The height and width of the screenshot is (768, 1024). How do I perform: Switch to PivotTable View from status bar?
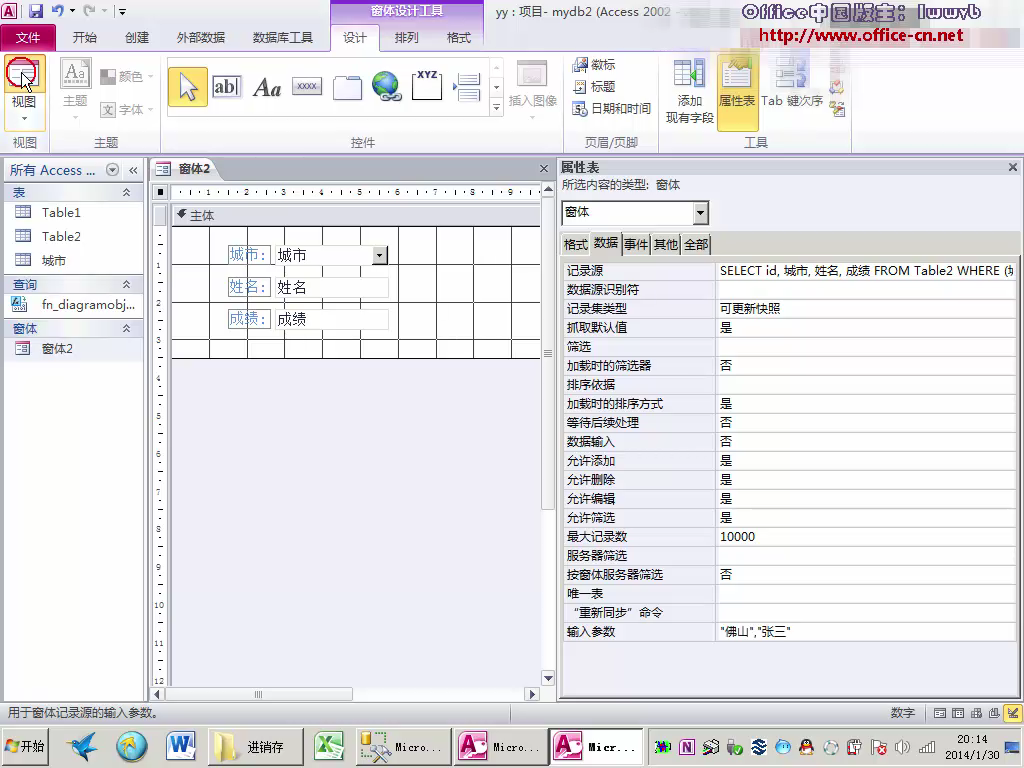coord(976,713)
